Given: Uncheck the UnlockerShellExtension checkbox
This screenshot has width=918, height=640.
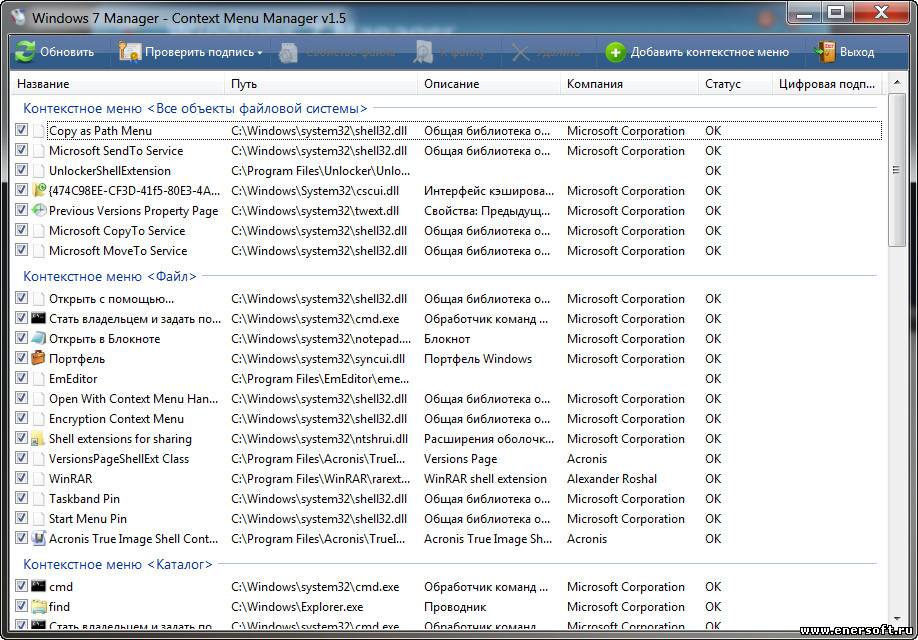Looking at the screenshot, I should tap(22, 170).
